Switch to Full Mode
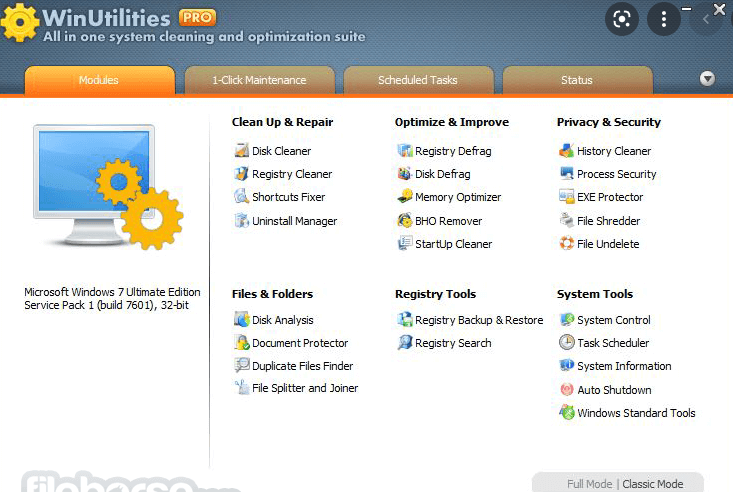The height and width of the screenshot is (492, 733). pos(589,484)
